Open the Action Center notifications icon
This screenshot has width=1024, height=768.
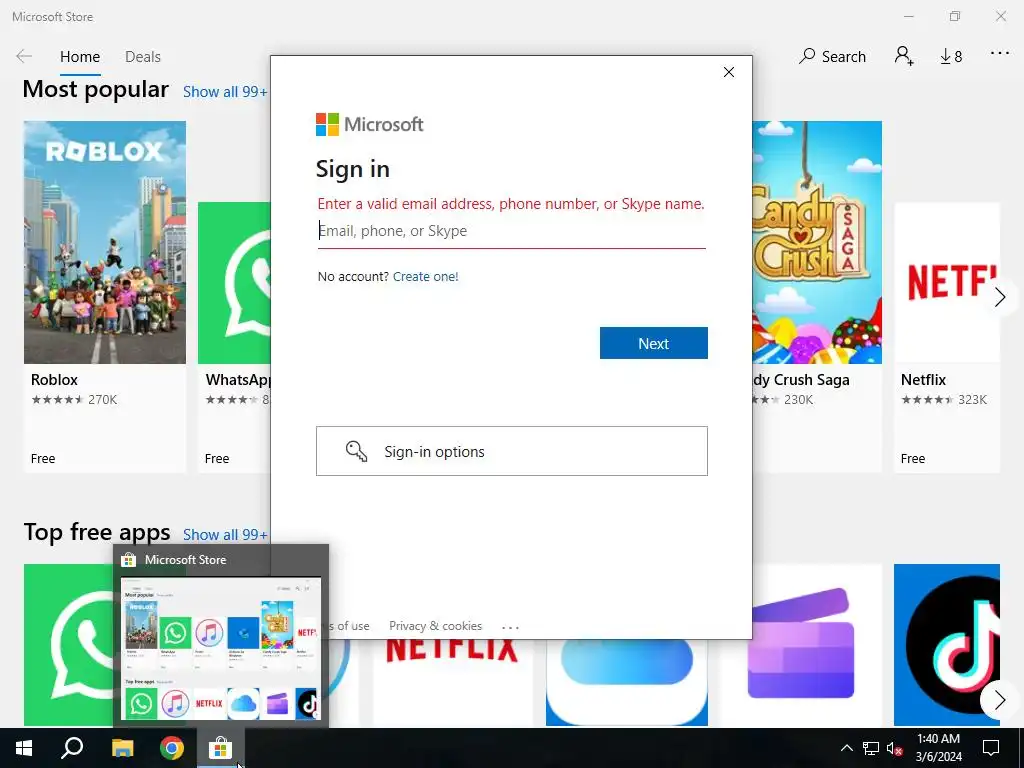click(x=991, y=748)
